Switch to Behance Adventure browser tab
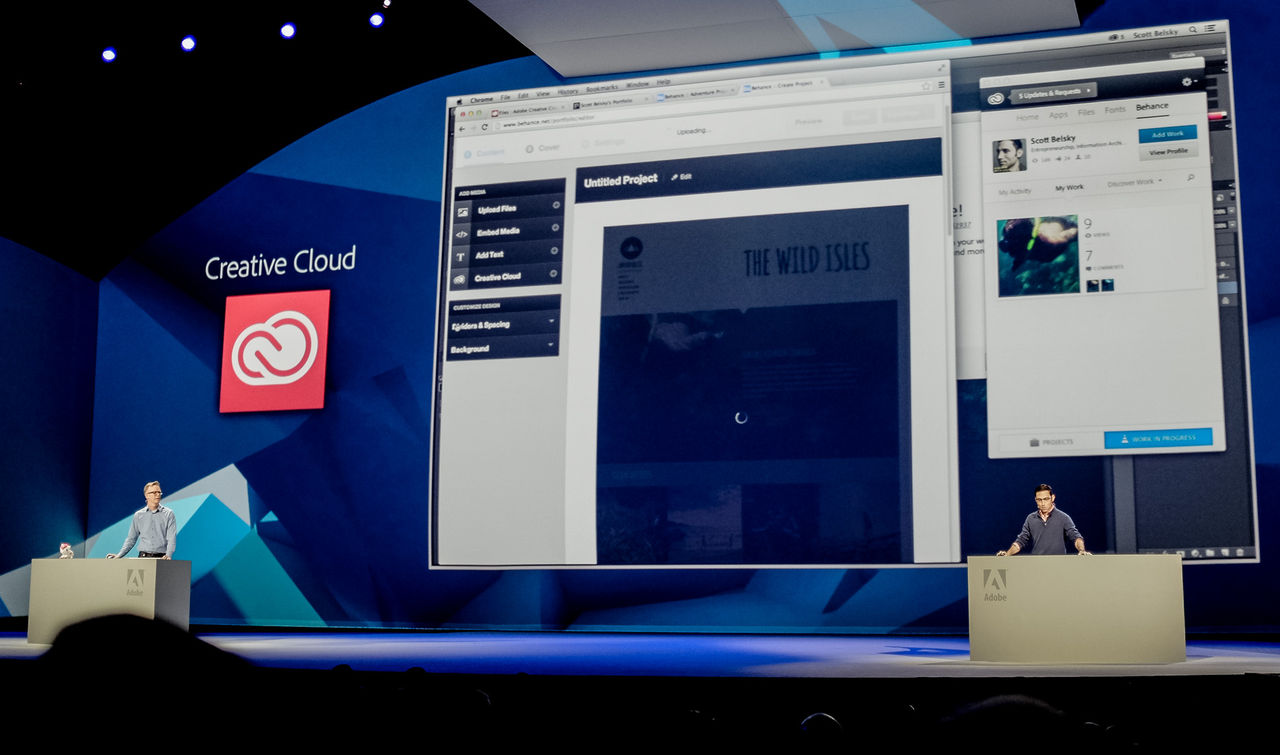This screenshot has width=1280, height=755. (696, 94)
